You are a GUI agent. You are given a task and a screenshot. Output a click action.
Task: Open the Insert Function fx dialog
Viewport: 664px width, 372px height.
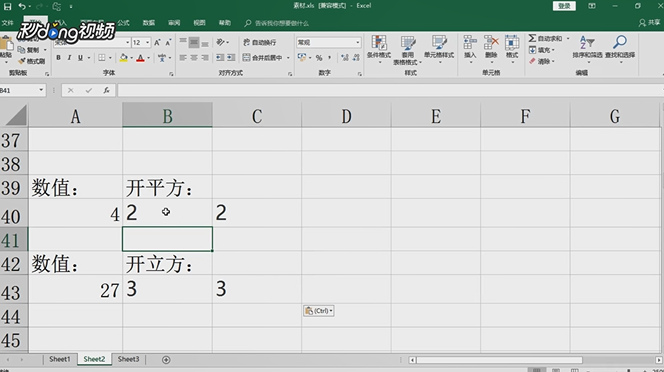[106, 90]
